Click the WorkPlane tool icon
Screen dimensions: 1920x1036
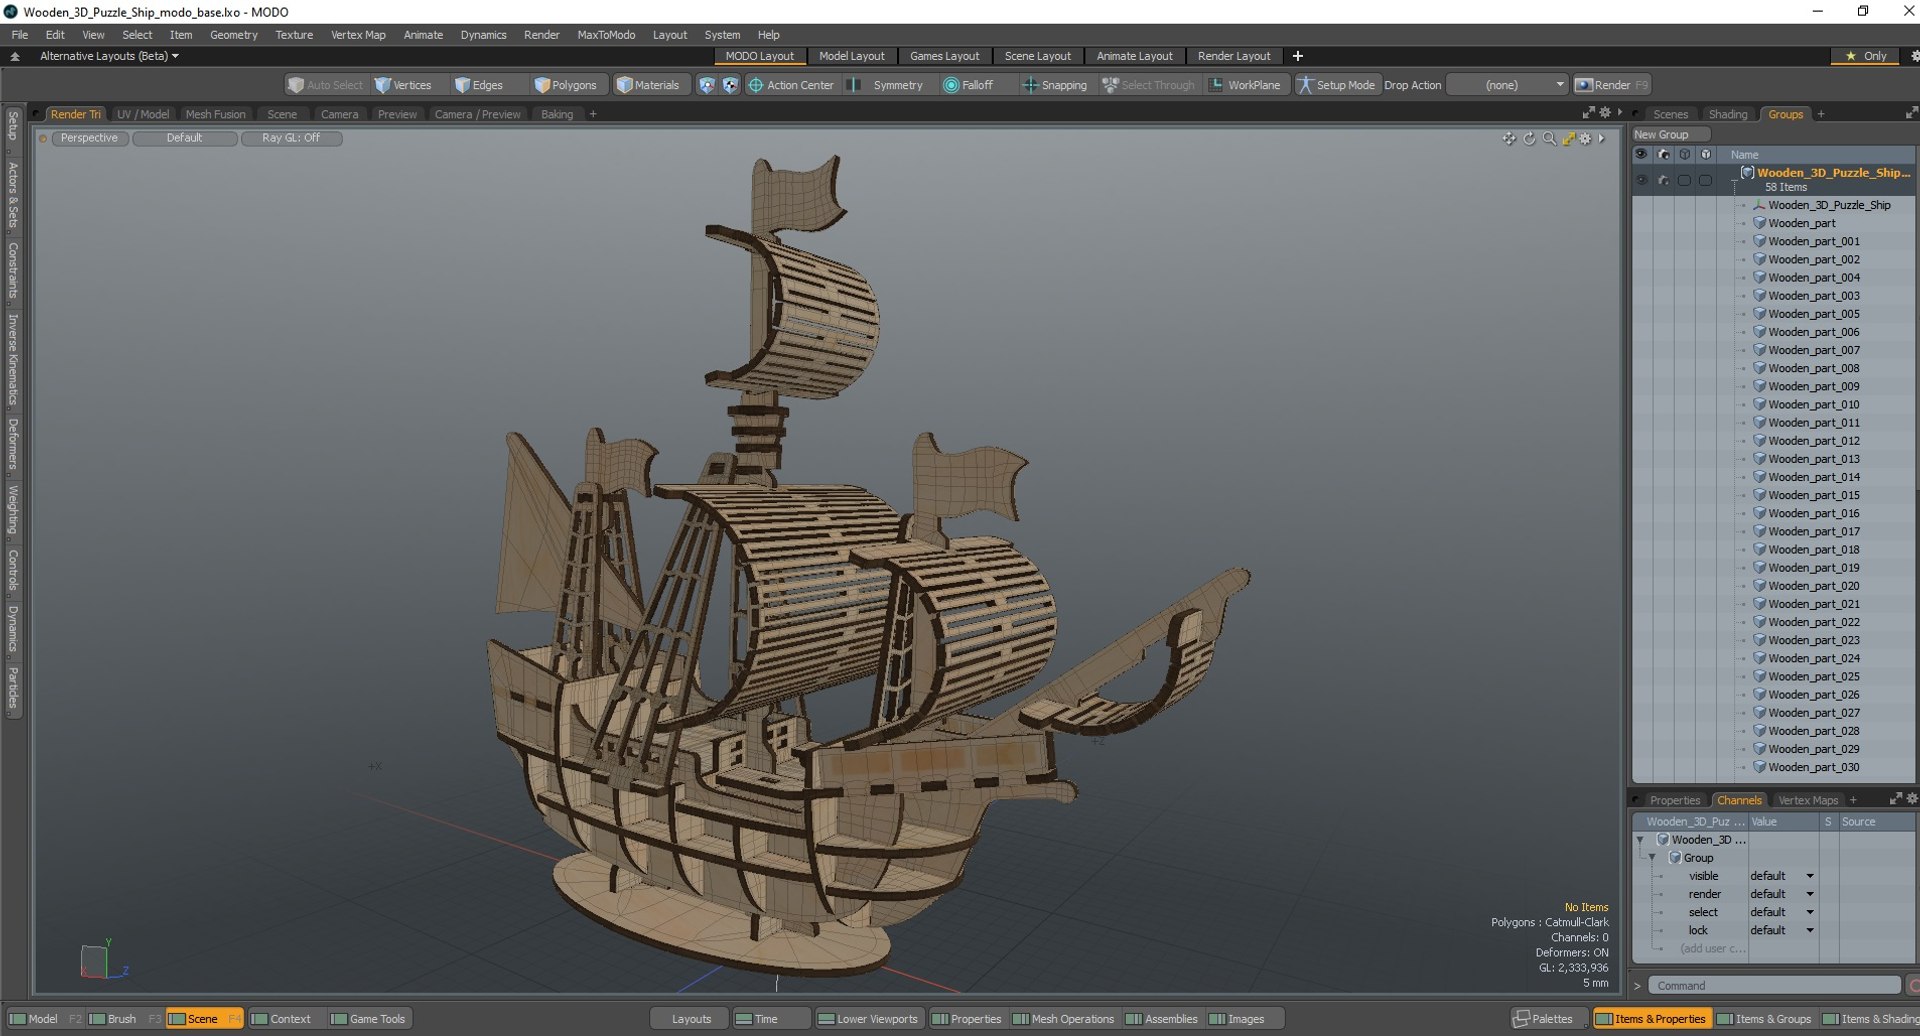(1216, 85)
